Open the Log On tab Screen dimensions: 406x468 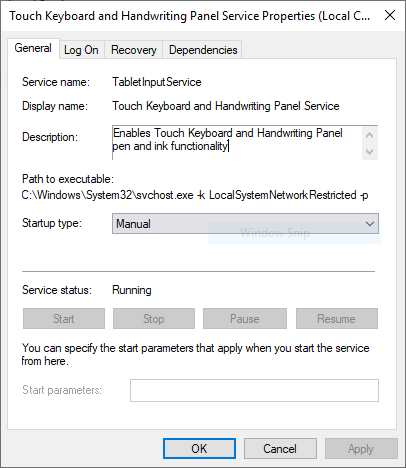coord(81,50)
